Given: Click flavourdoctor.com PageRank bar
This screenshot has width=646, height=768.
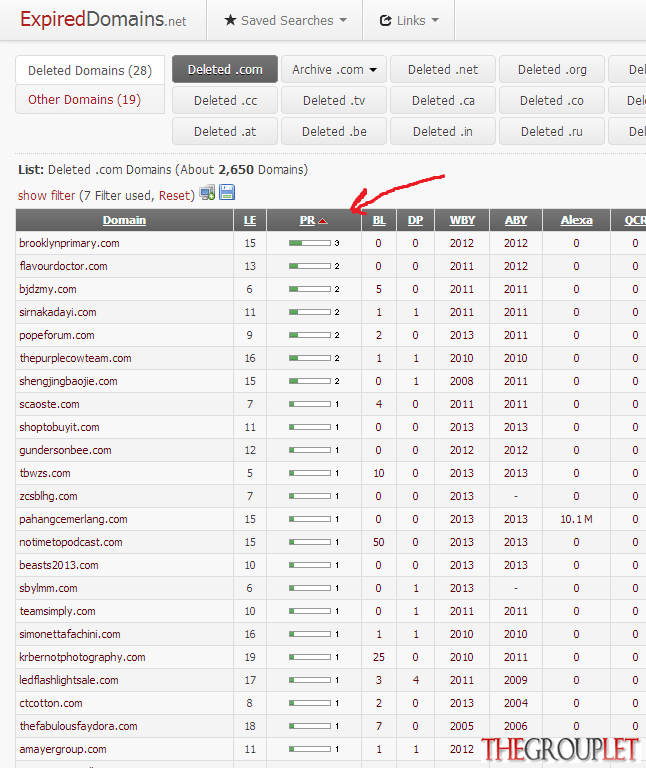Looking at the screenshot, I should pyautogui.click(x=310, y=266).
